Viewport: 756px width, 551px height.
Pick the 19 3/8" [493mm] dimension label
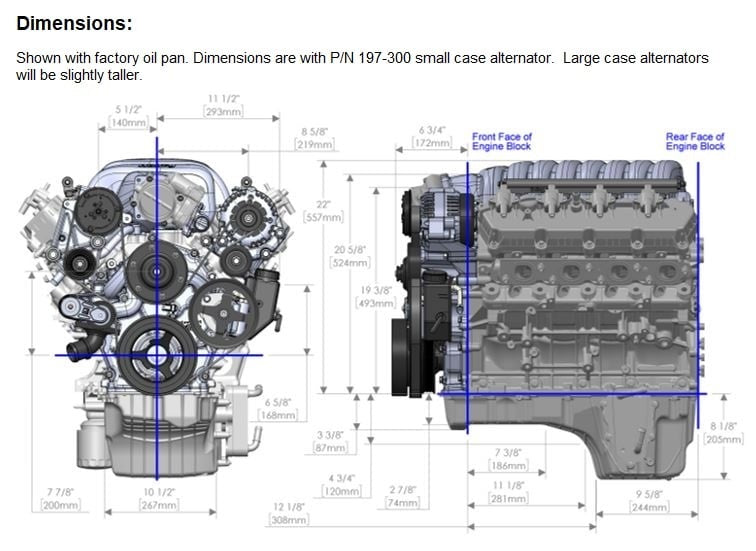[376, 297]
